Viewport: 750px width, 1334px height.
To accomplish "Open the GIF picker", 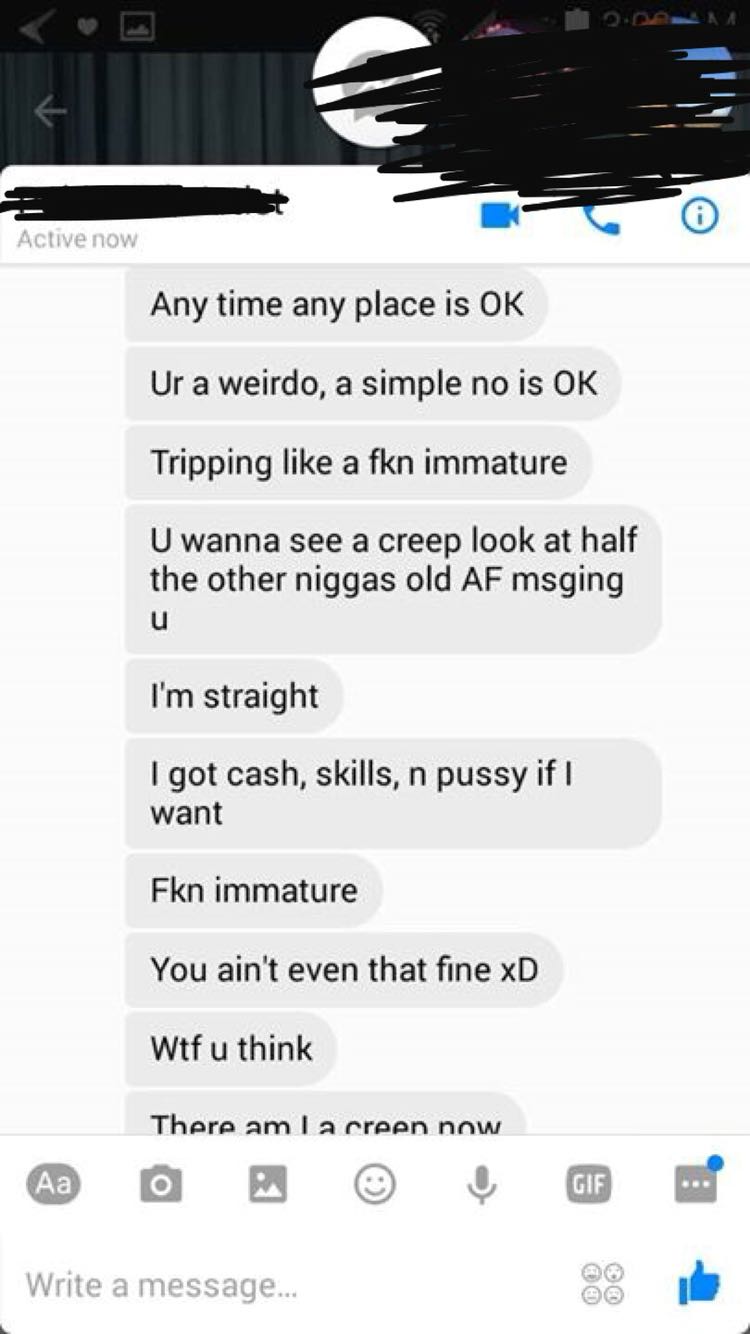I will click(589, 1185).
